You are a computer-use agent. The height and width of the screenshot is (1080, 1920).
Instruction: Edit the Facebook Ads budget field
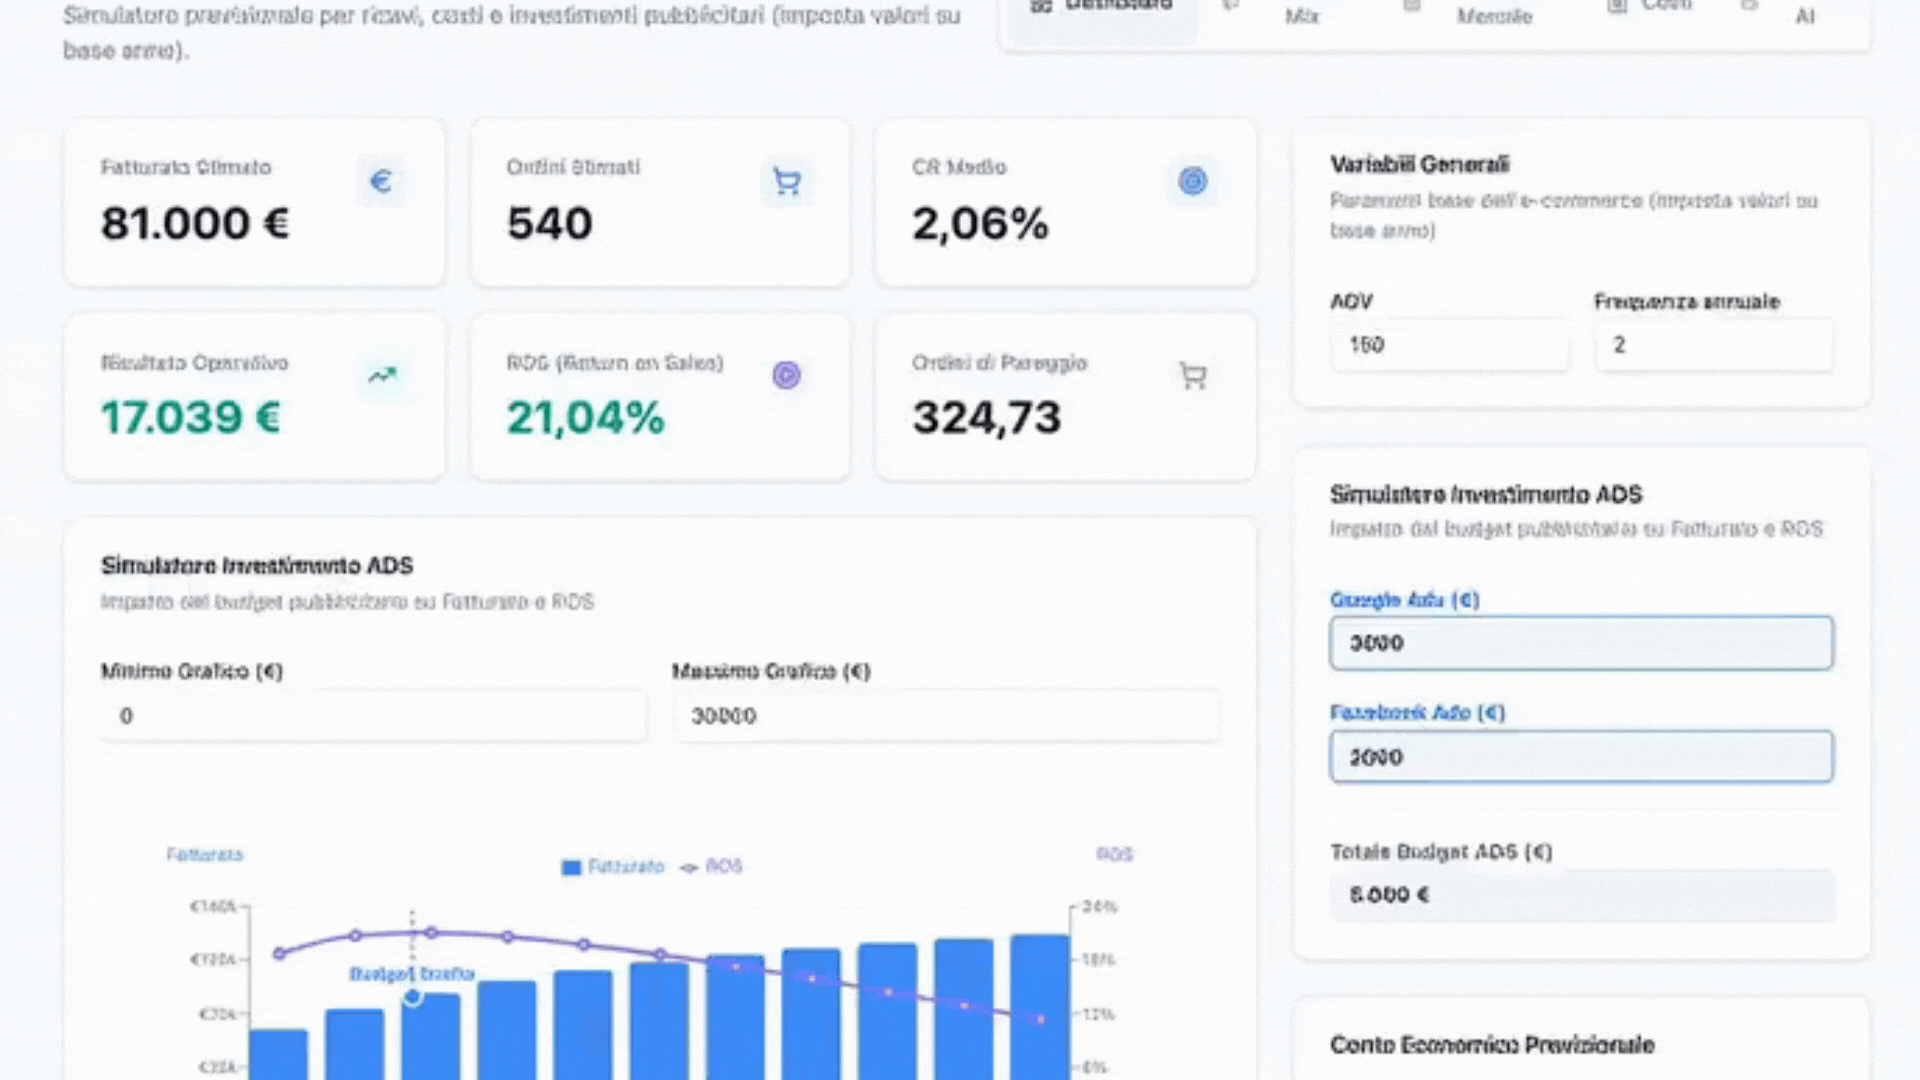[1580, 757]
